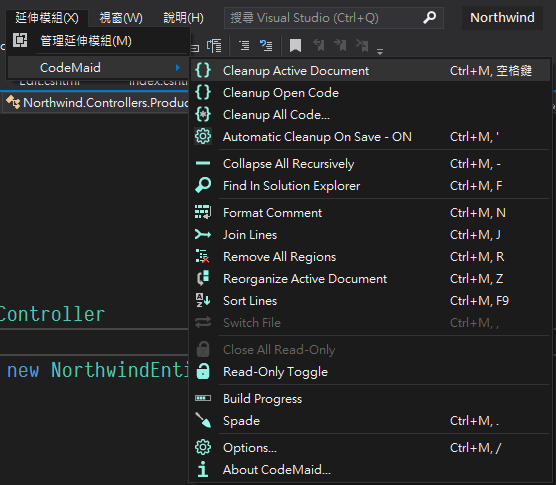This screenshot has width=556, height=485.
Task: Click the Cleanup Open Code braces icon
Action: [x=203, y=93]
